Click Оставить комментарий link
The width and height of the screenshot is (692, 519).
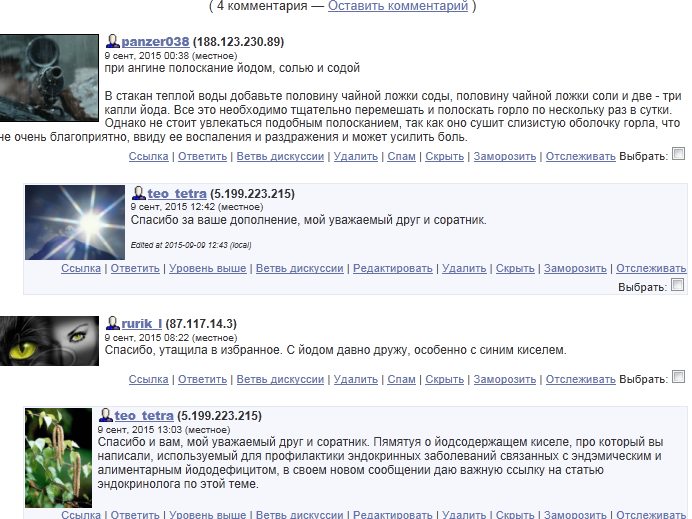[x=398, y=6]
